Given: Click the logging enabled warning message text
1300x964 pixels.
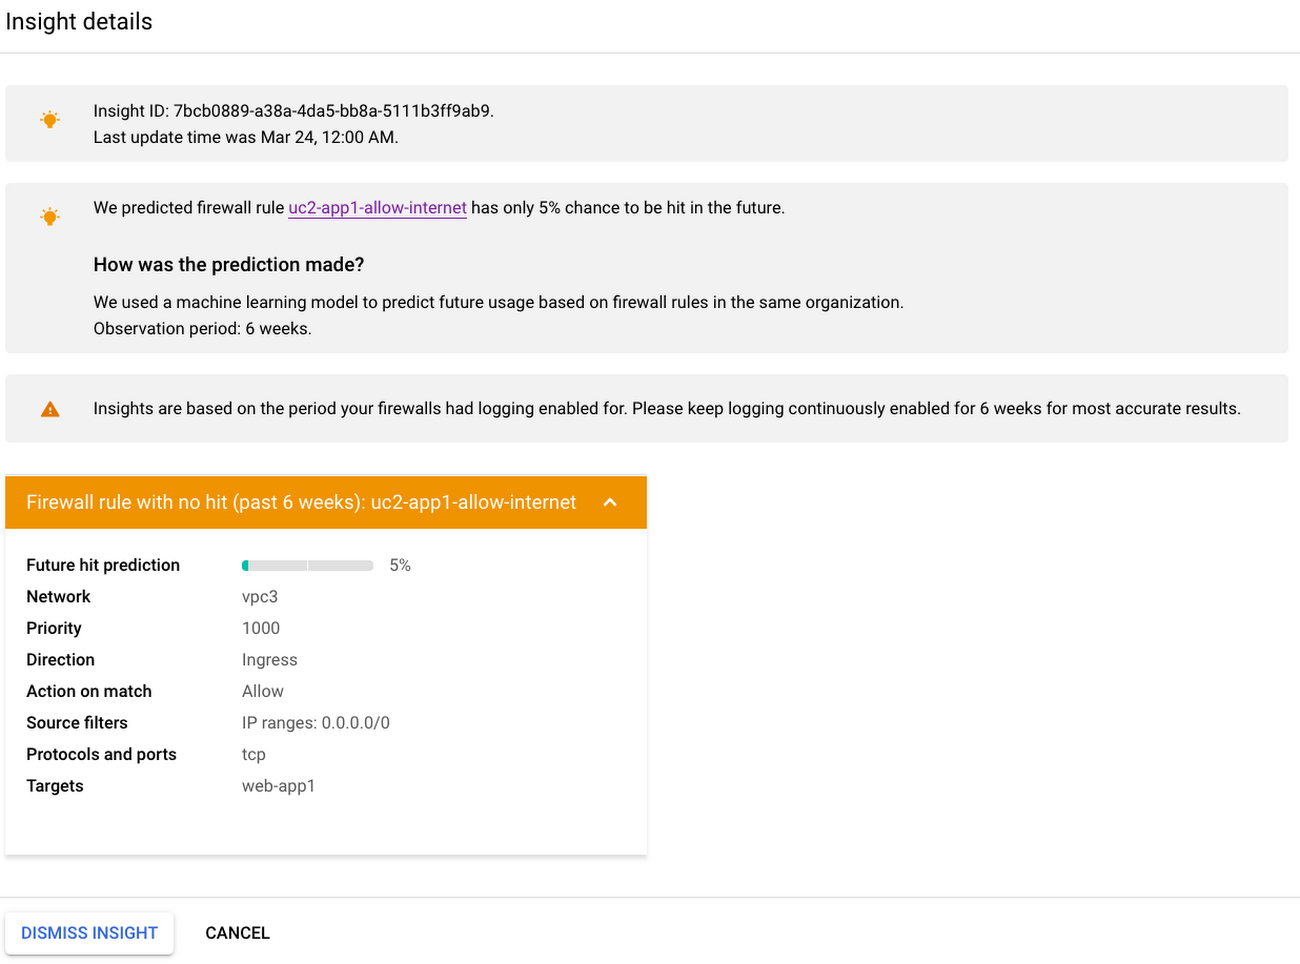Looking at the screenshot, I should point(667,408).
